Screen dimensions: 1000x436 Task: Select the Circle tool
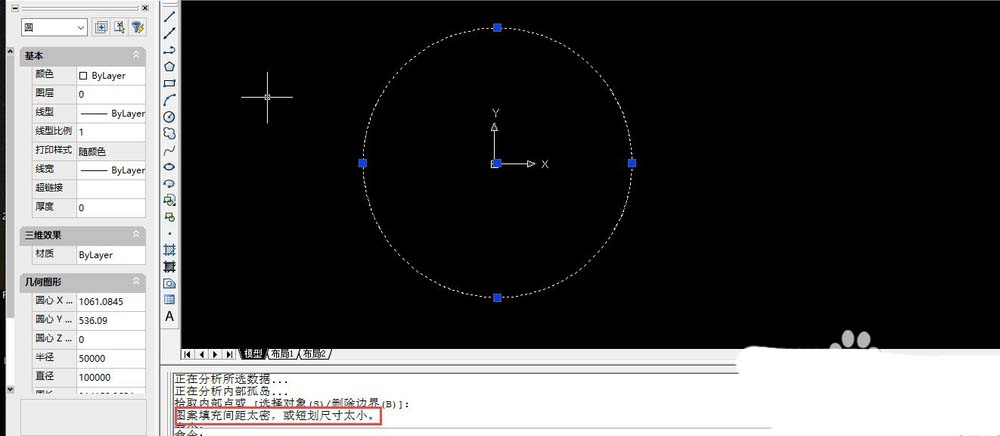[x=170, y=117]
